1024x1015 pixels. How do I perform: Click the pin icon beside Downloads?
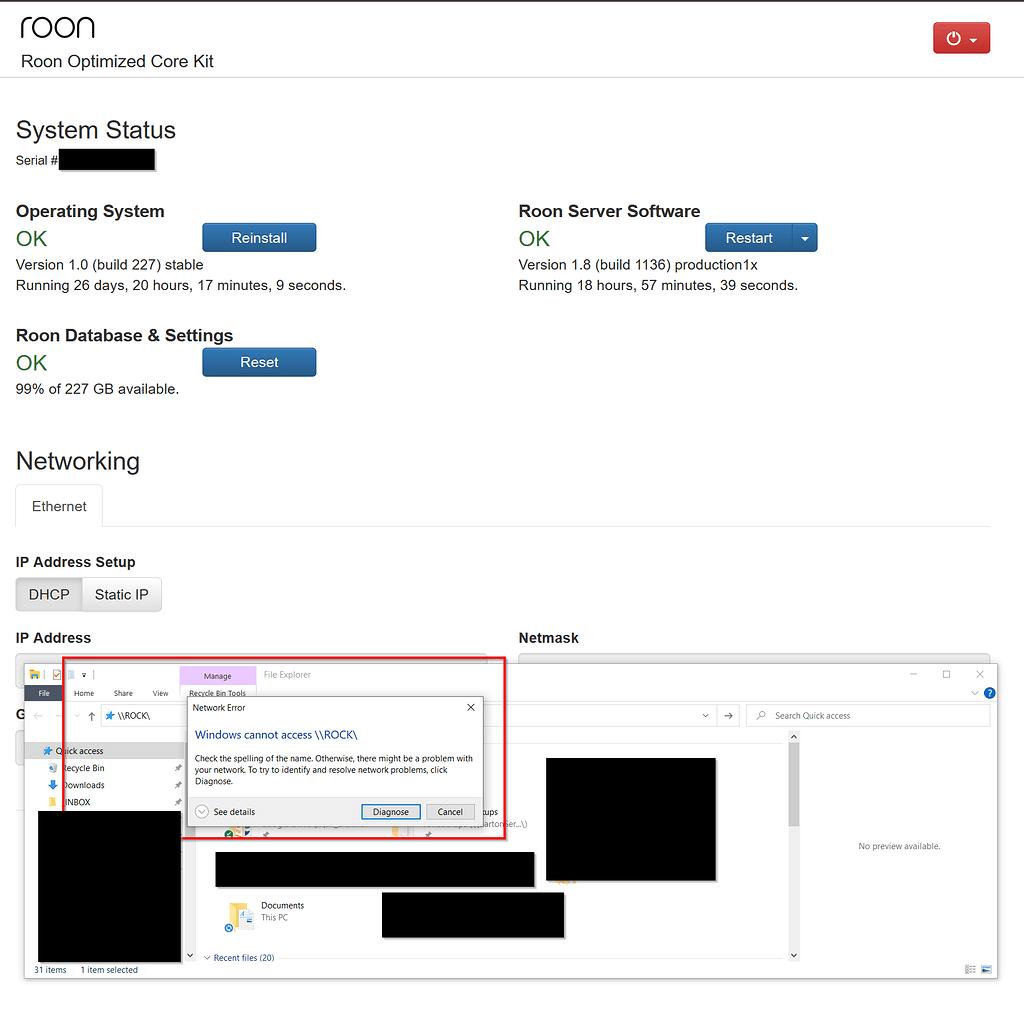pos(178,785)
